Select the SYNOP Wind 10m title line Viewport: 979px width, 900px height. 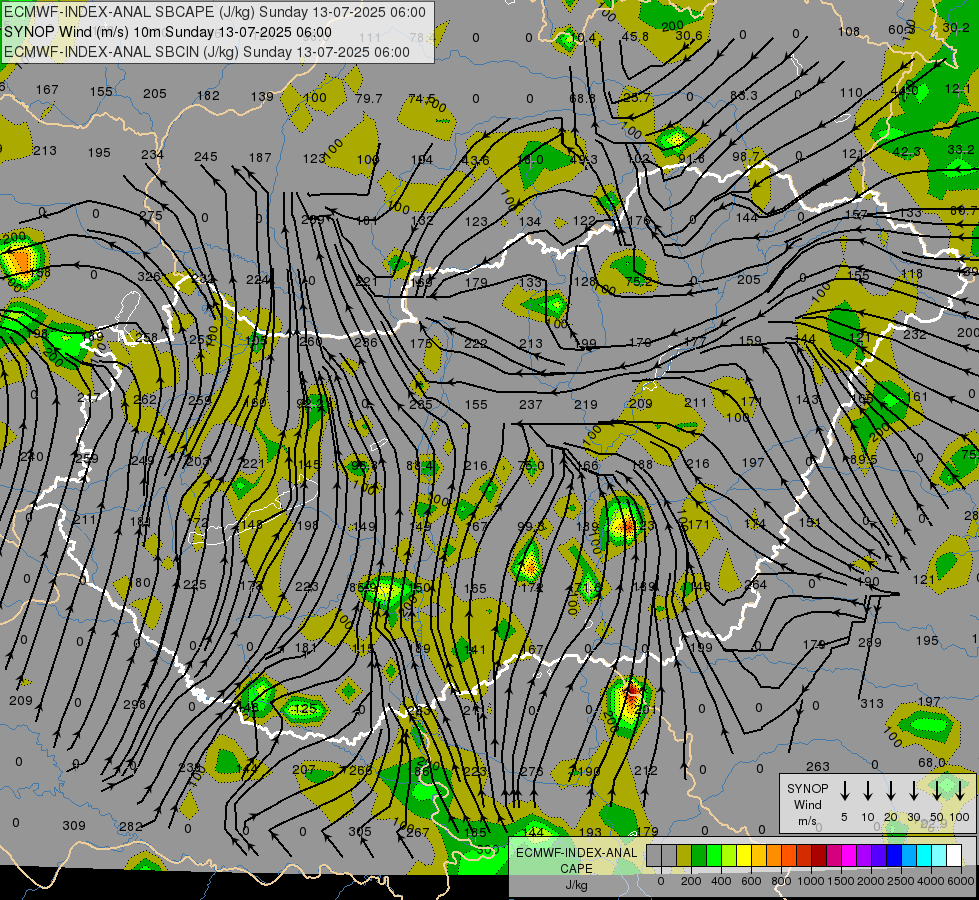[x=168, y=32]
